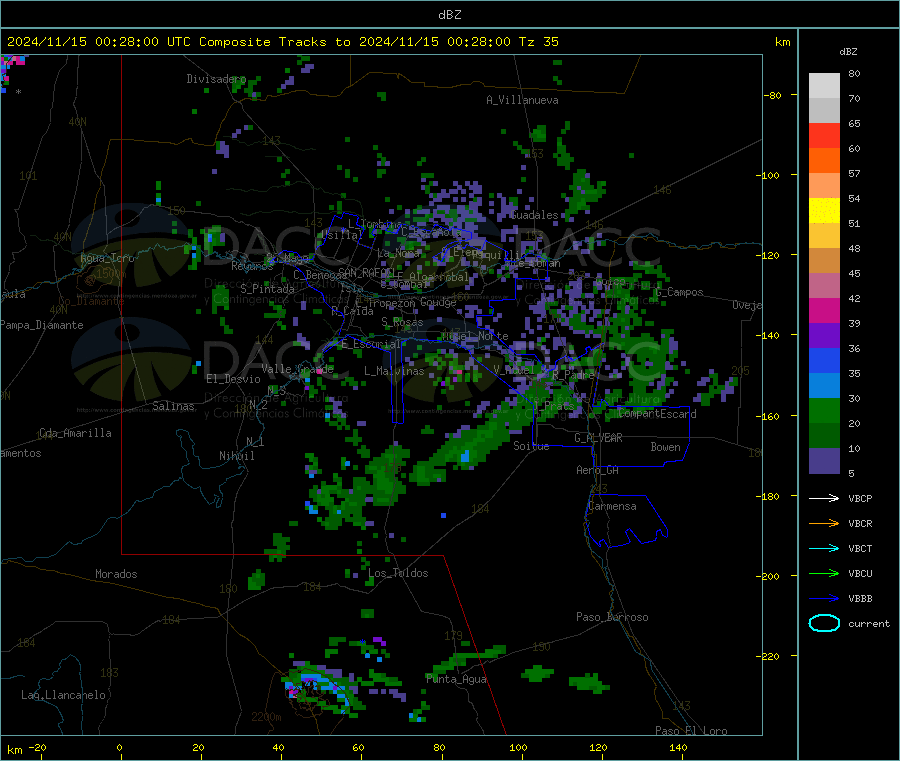900x761 pixels.
Task: Click the 'Agua_Toro' map label
Action: pyautogui.click(x=107, y=258)
